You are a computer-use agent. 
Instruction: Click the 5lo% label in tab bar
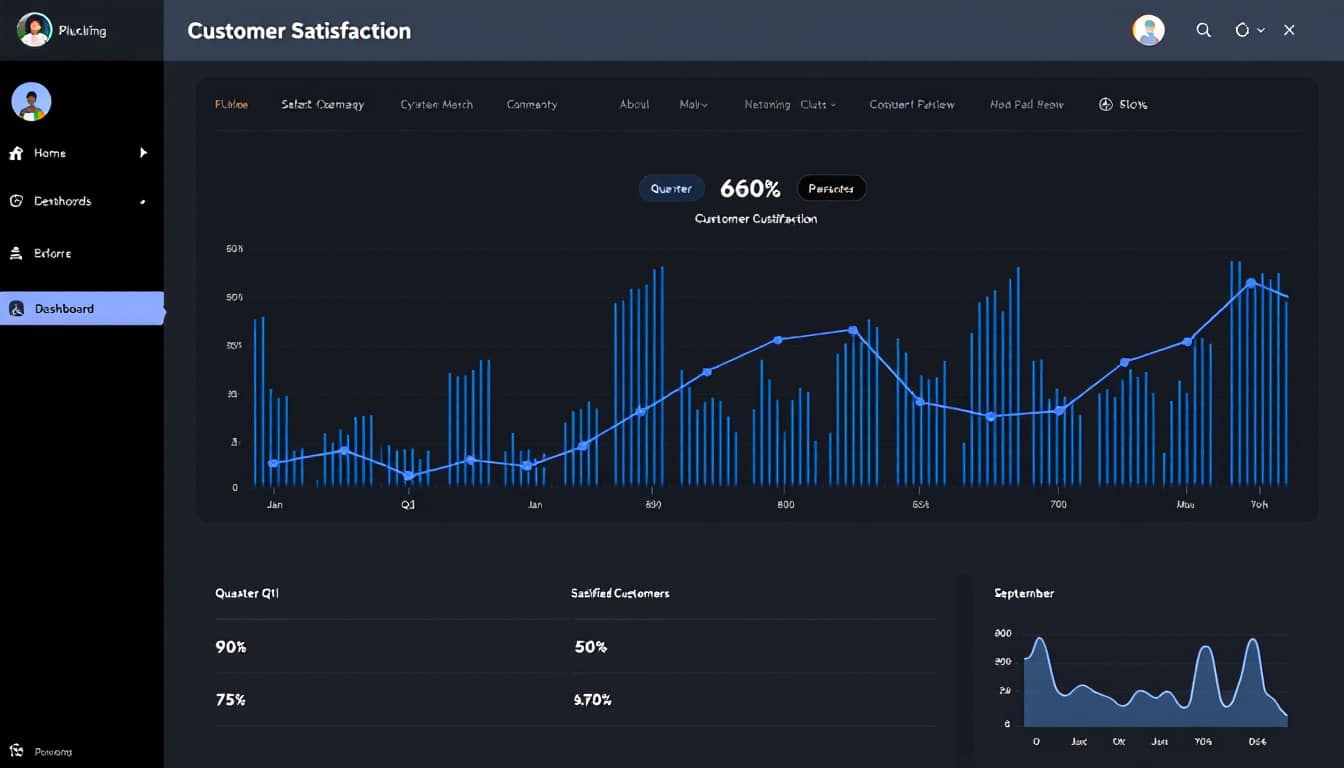point(1133,104)
